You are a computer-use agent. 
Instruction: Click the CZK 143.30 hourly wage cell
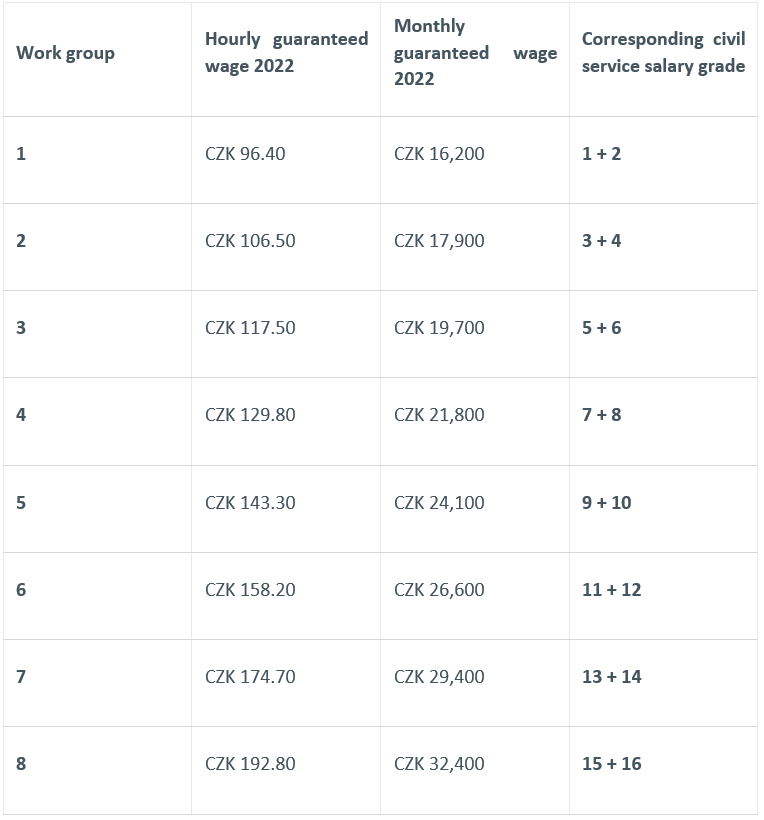250,503
